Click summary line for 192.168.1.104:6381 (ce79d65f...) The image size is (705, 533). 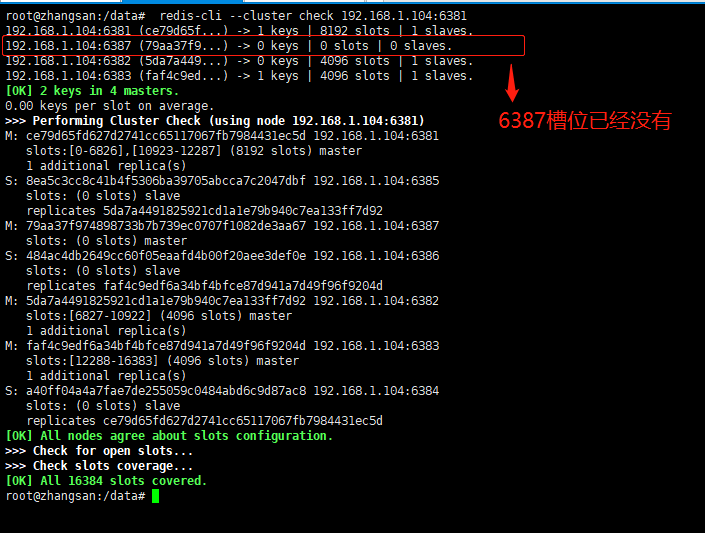(239, 31)
